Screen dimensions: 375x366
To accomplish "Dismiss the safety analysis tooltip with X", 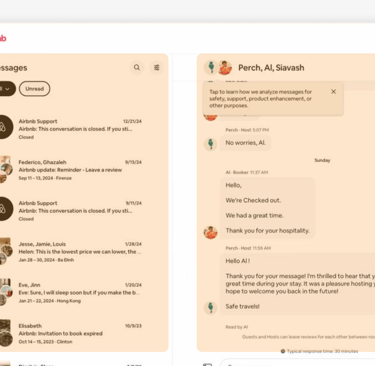I will (333, 92).
